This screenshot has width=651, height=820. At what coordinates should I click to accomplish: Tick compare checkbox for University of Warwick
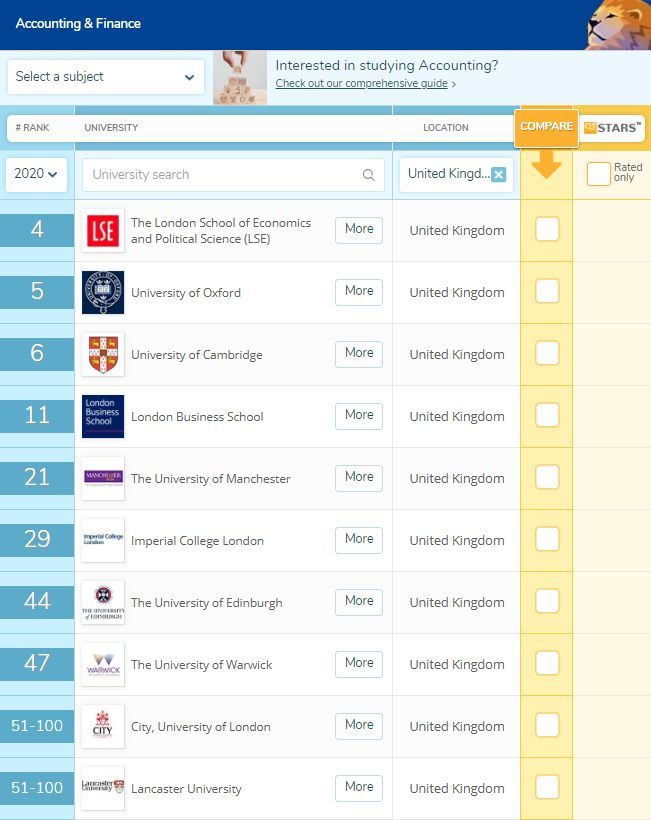click(547, 663)
